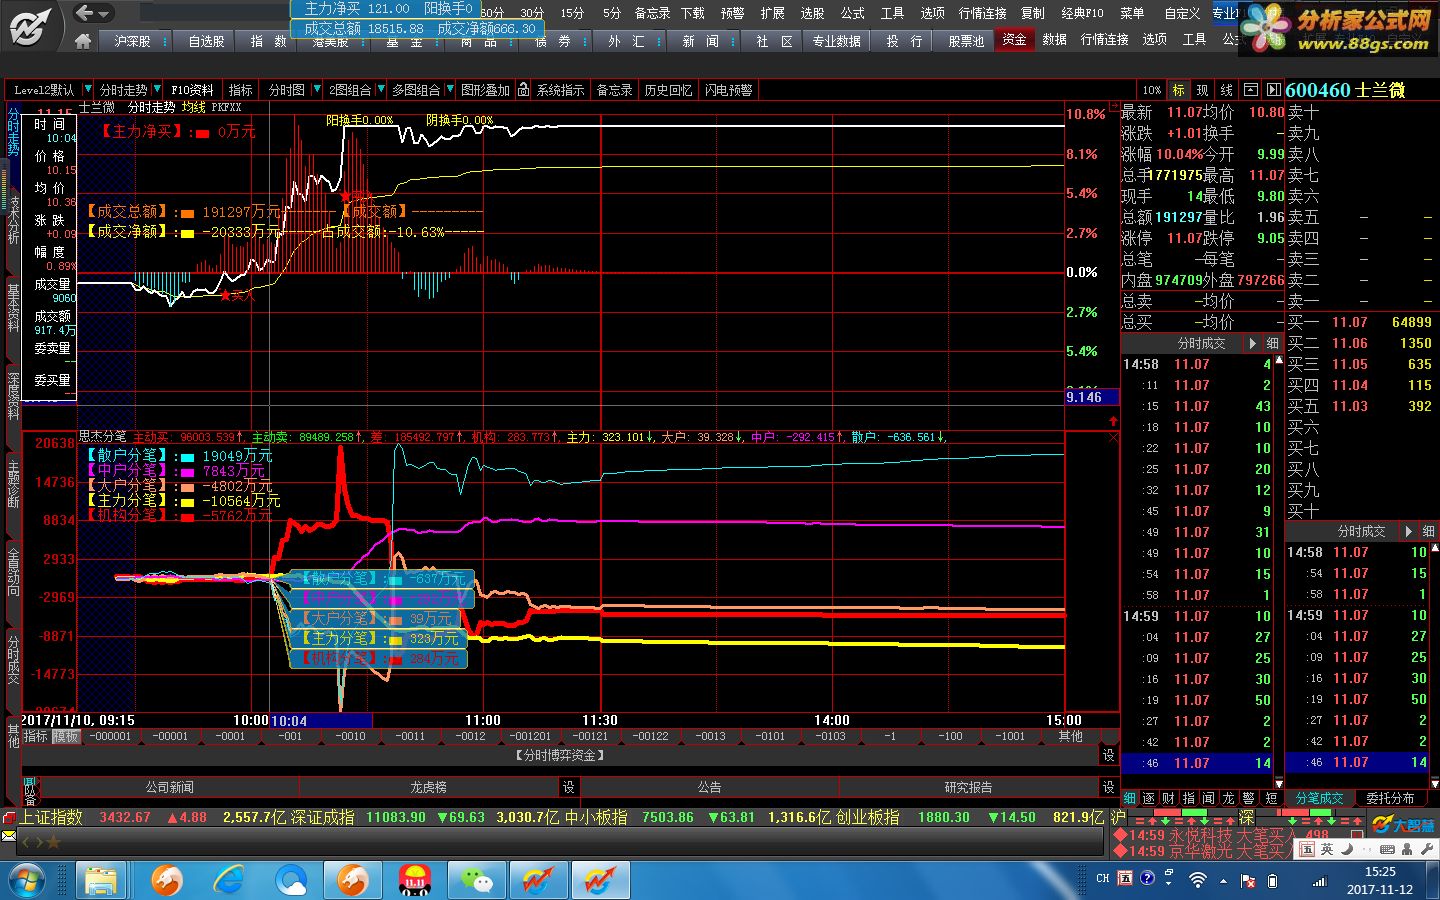Toggle the 线 display mode button
Image resolution: width=1440 pixels, height=900 pixels.
point(1227,90)
